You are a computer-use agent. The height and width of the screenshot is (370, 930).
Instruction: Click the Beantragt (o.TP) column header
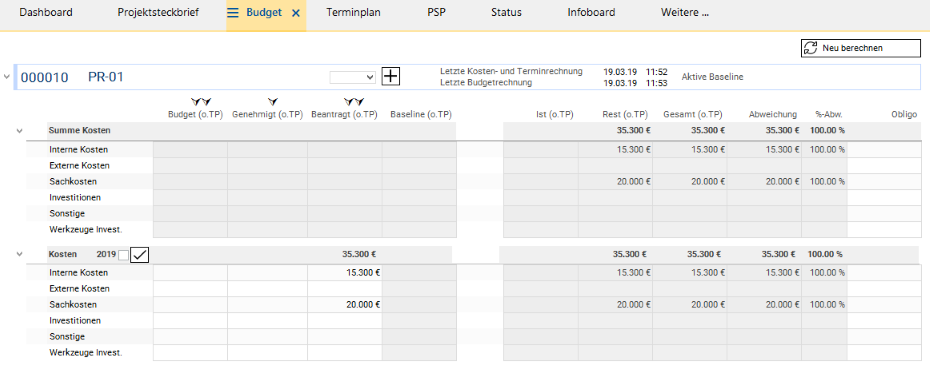point(344,114)
